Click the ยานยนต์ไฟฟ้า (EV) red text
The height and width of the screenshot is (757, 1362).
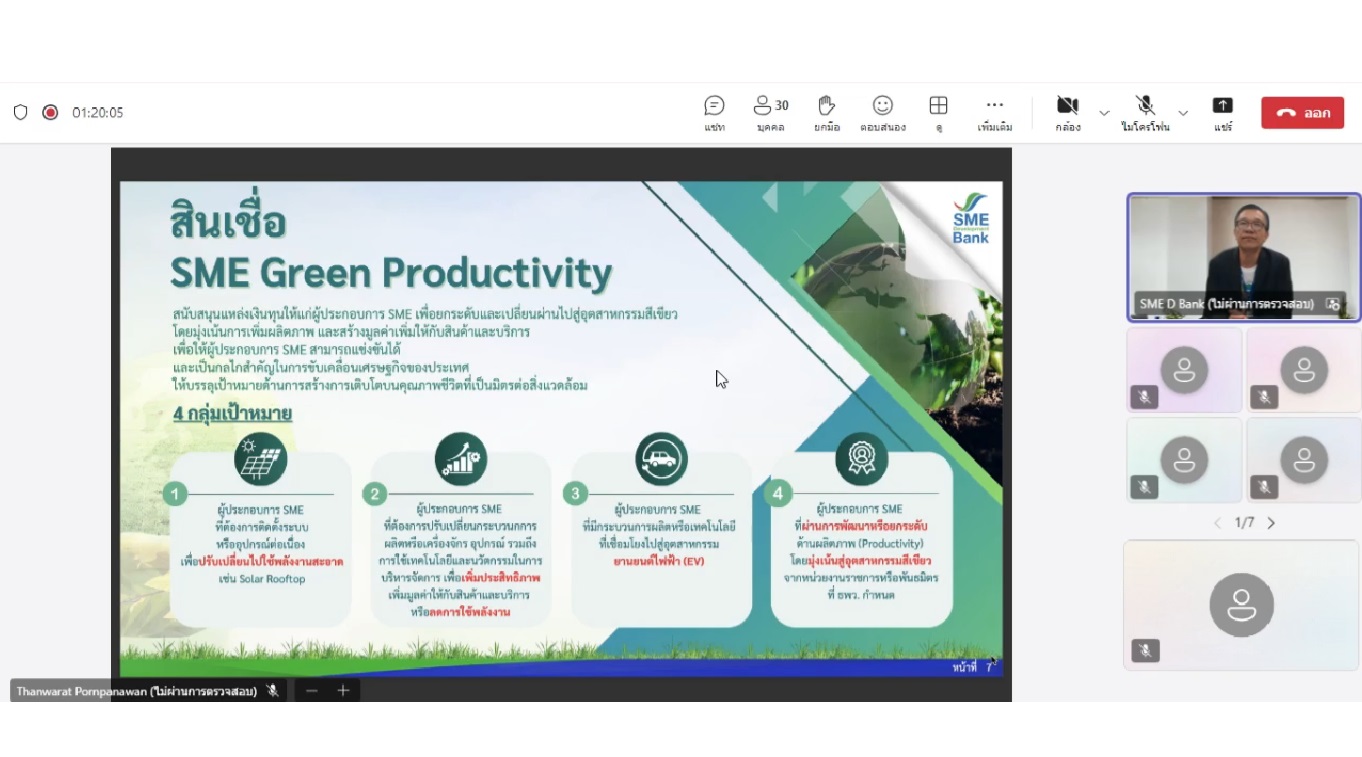click(x=661, y=562)
